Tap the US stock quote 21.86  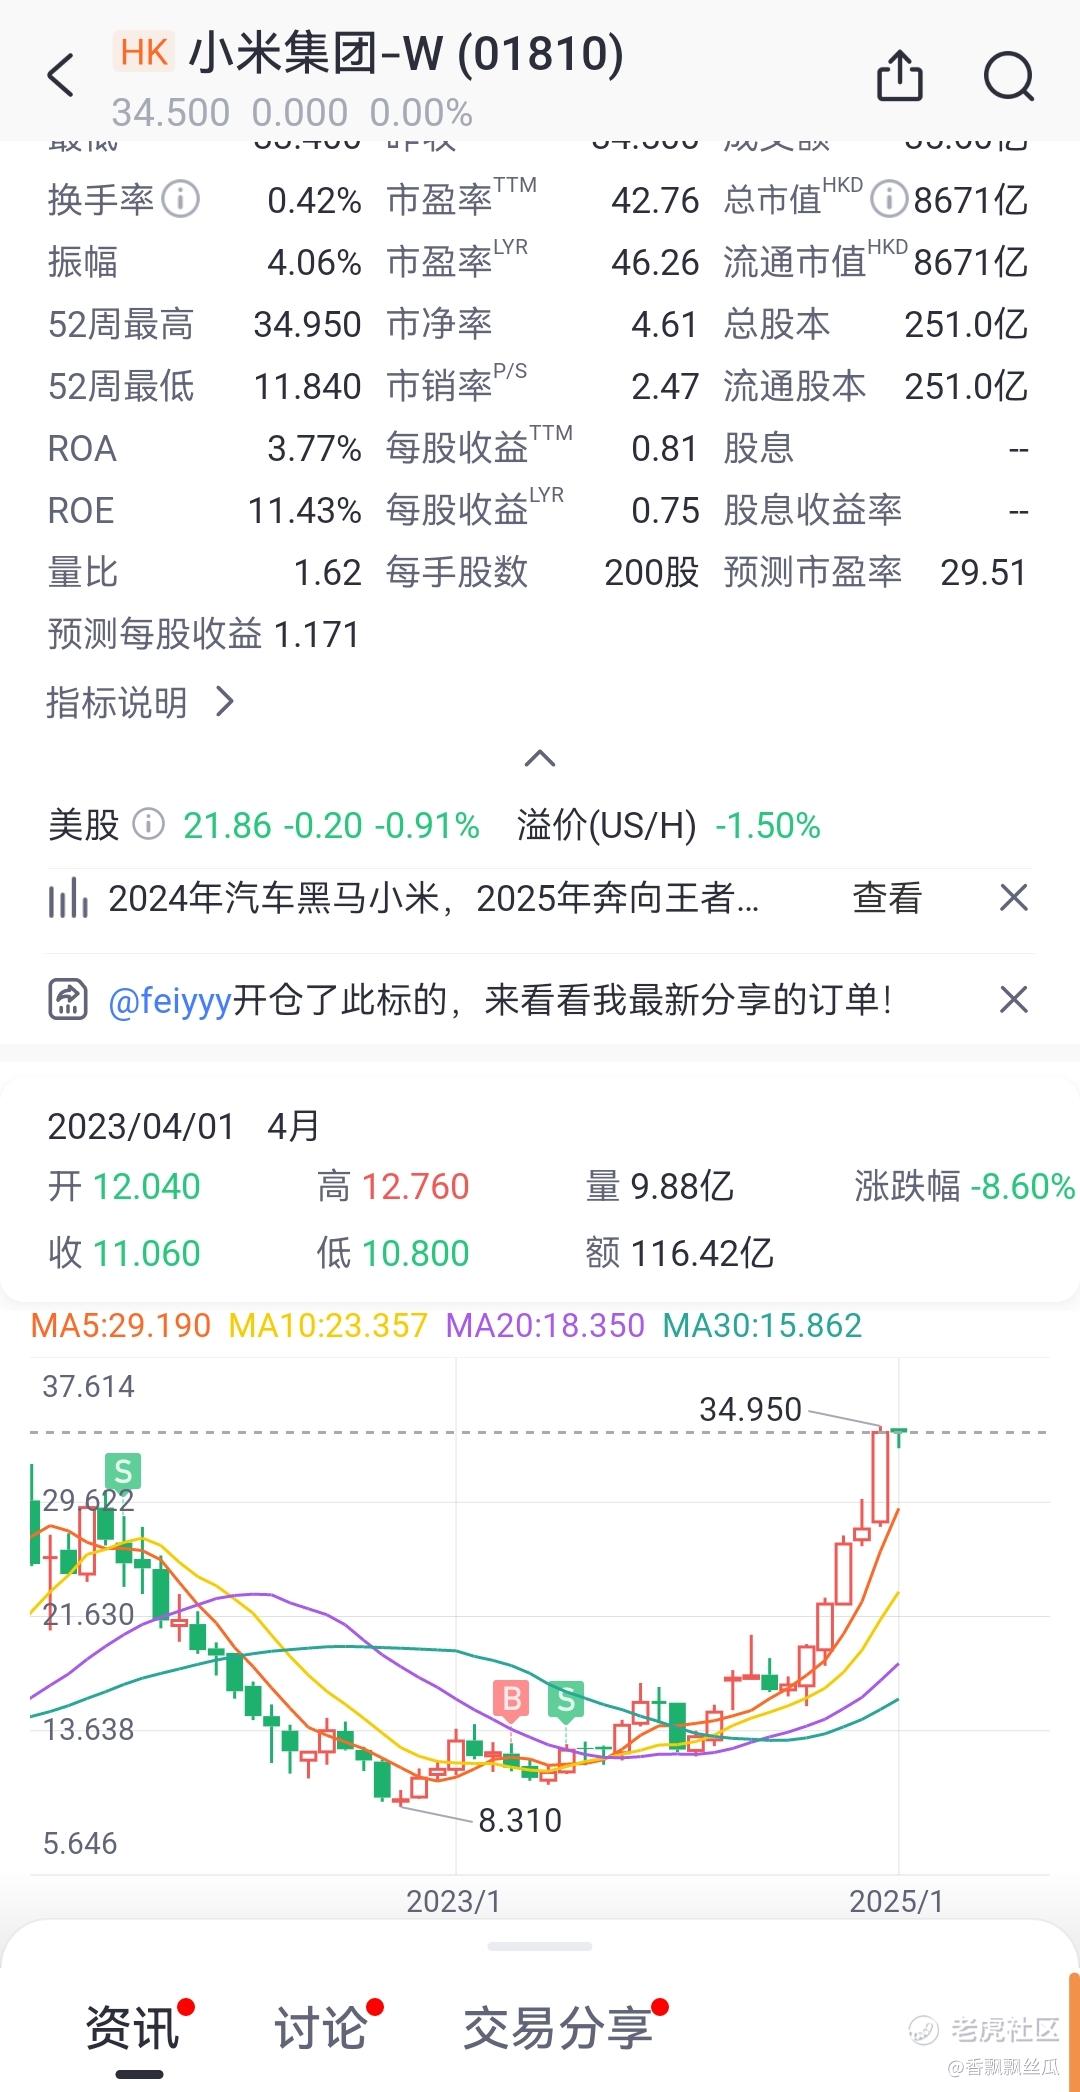(227, 825)
